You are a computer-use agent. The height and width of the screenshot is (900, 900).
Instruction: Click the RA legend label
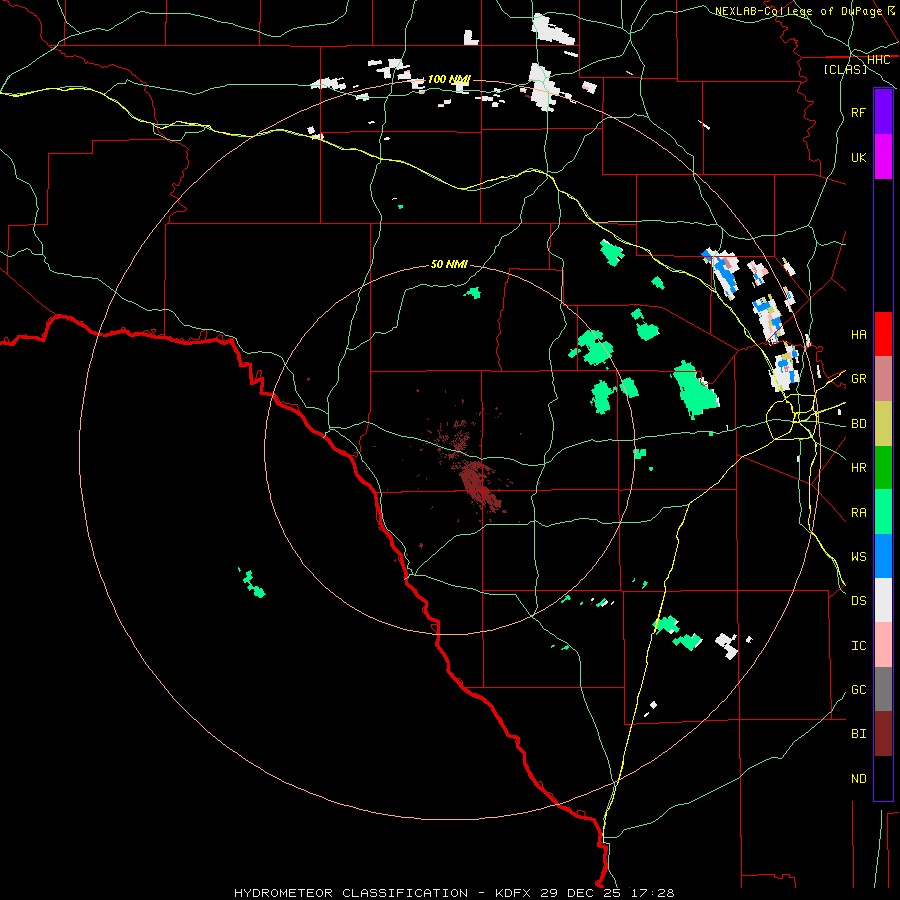pyautogui.click(x=858, y=513)
